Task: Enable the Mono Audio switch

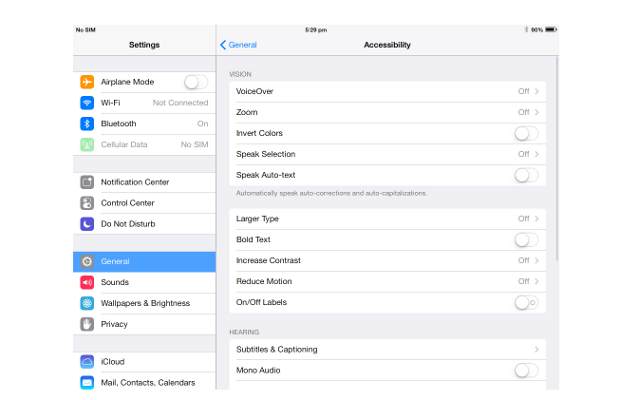Action: (x=526, y=370)
